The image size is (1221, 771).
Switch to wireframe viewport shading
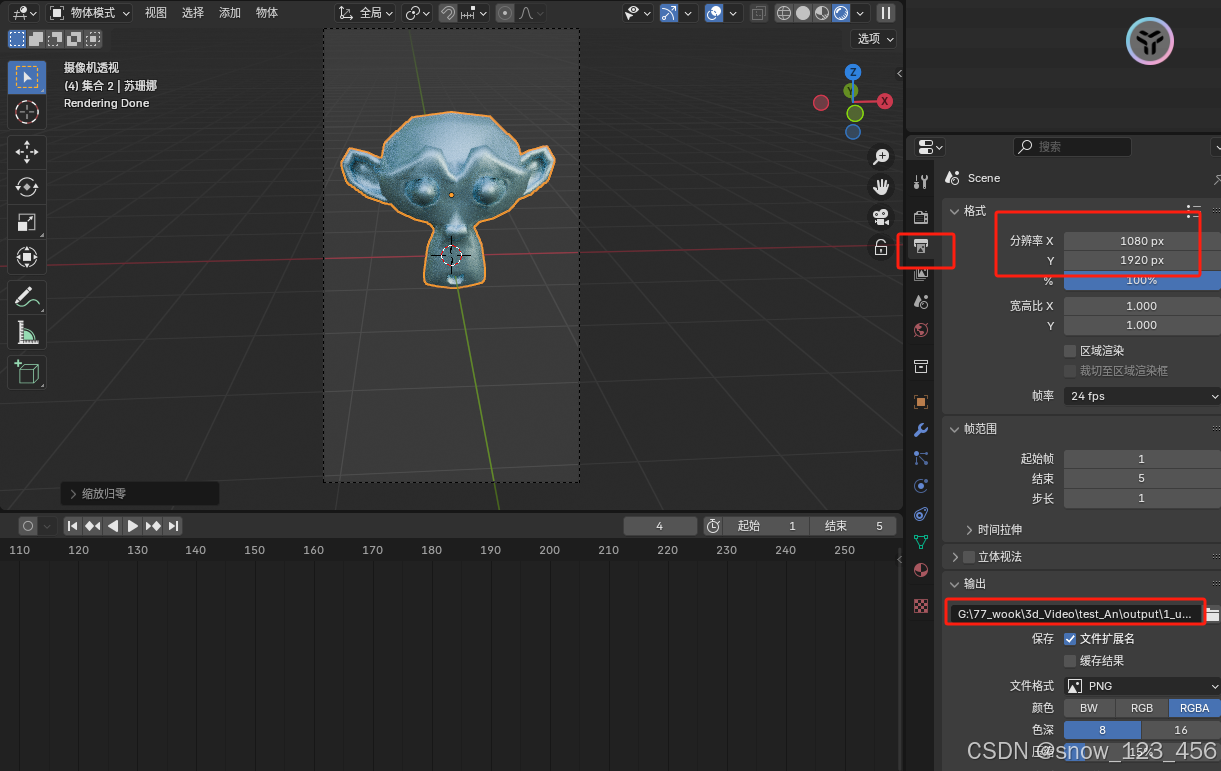click(x=784, y=13)
